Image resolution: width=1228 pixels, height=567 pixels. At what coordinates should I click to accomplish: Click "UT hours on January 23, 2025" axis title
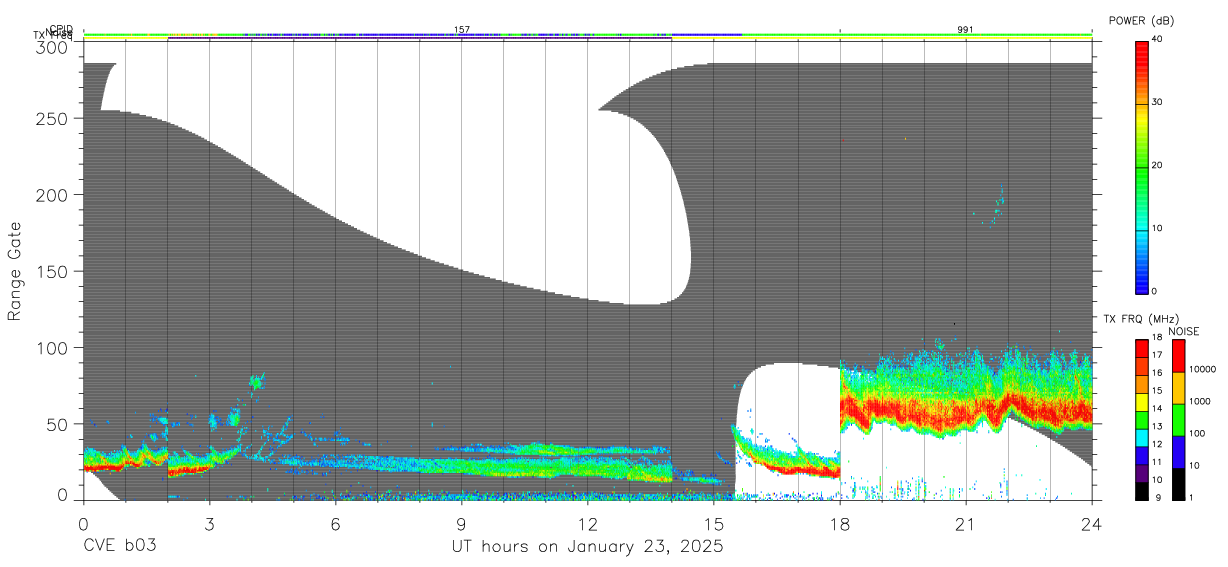588,548
